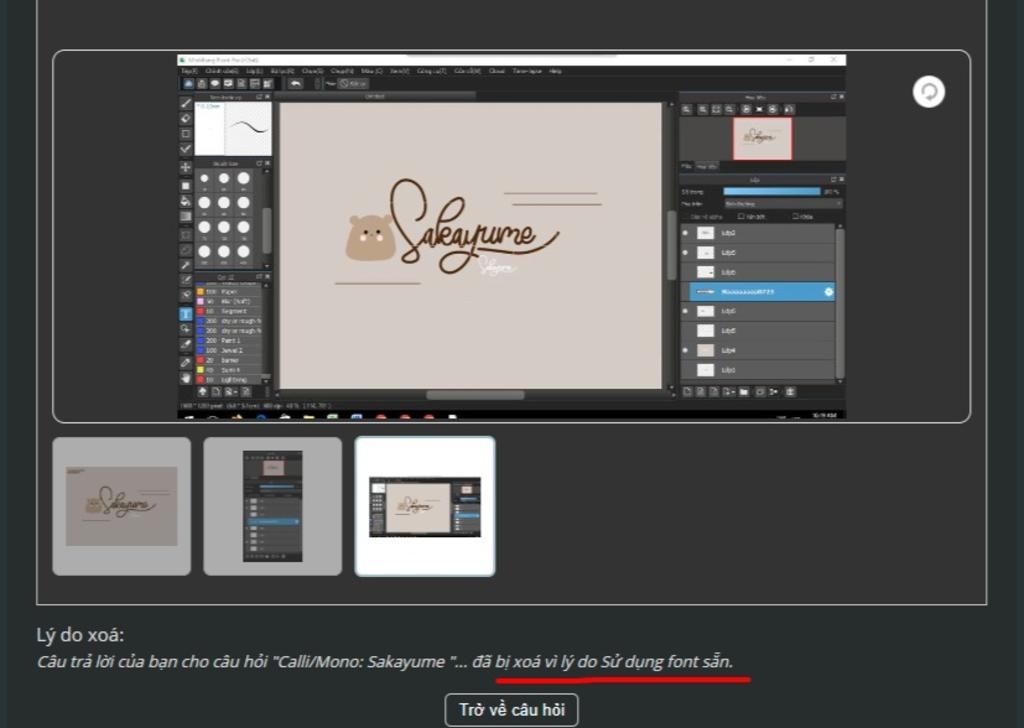Click the delete layer icon
Screen dimensions: 1024x728
pos(790,392)
